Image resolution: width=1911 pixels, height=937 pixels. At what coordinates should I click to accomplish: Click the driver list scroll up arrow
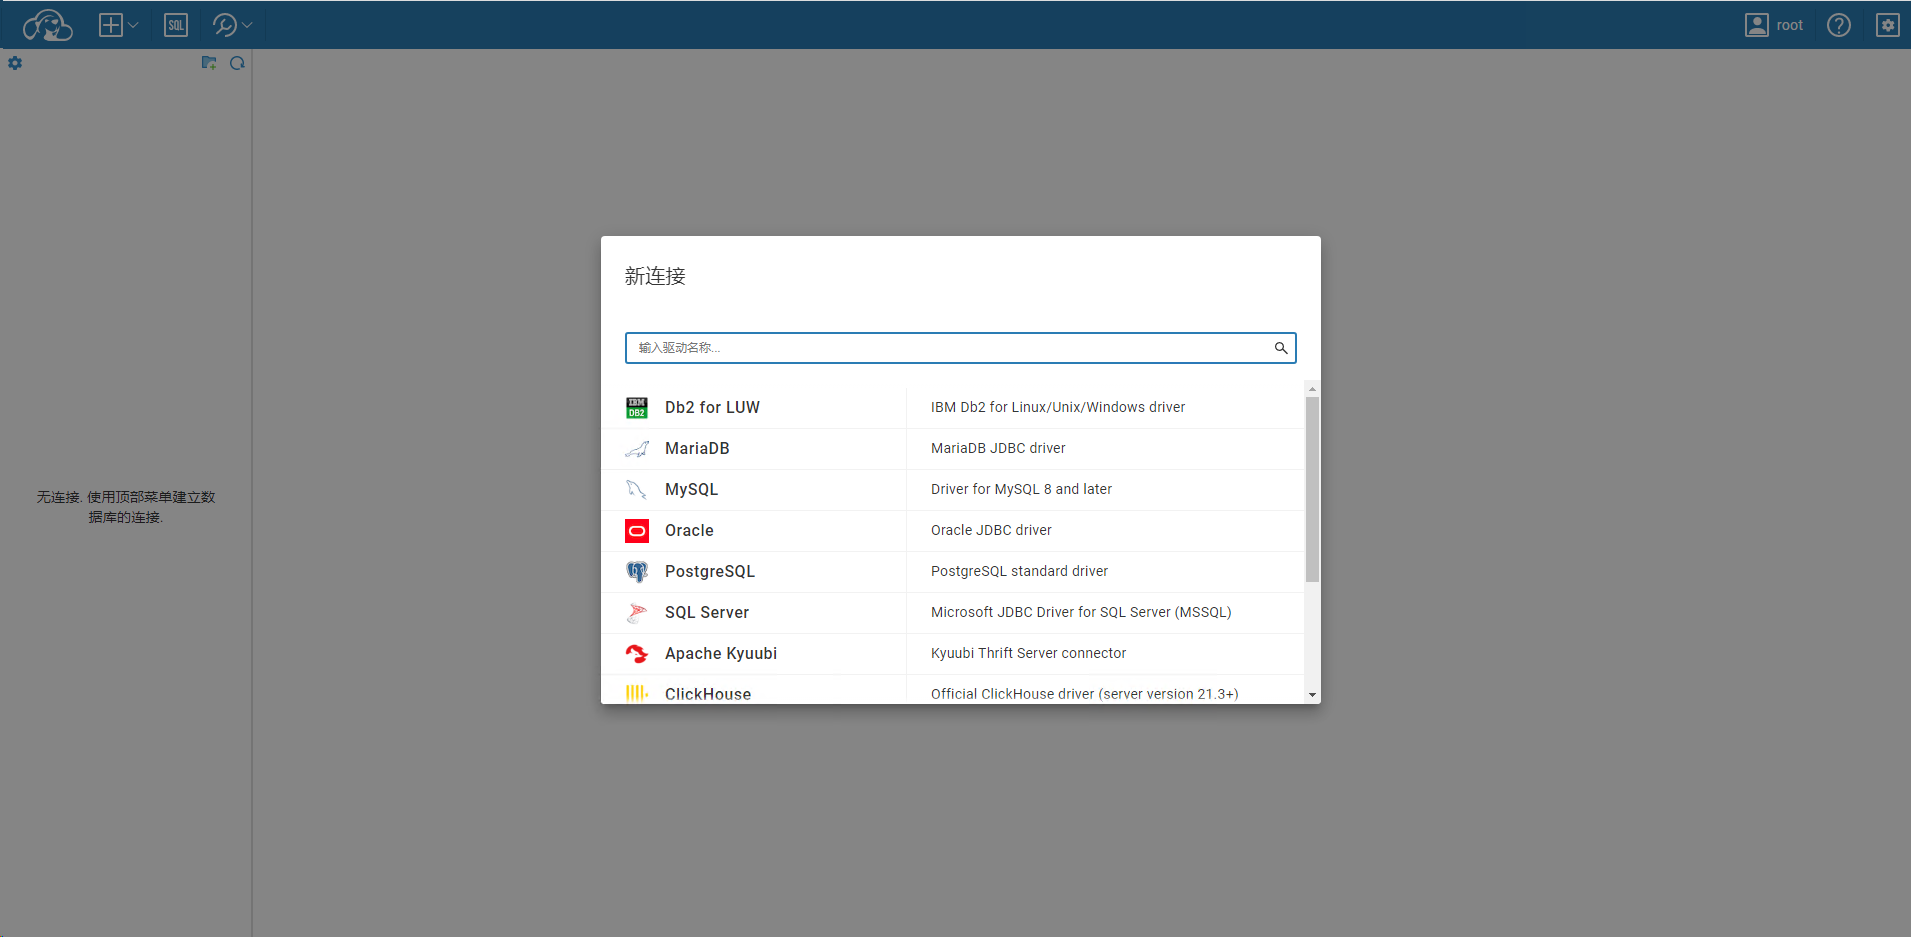coord(1312,389)
